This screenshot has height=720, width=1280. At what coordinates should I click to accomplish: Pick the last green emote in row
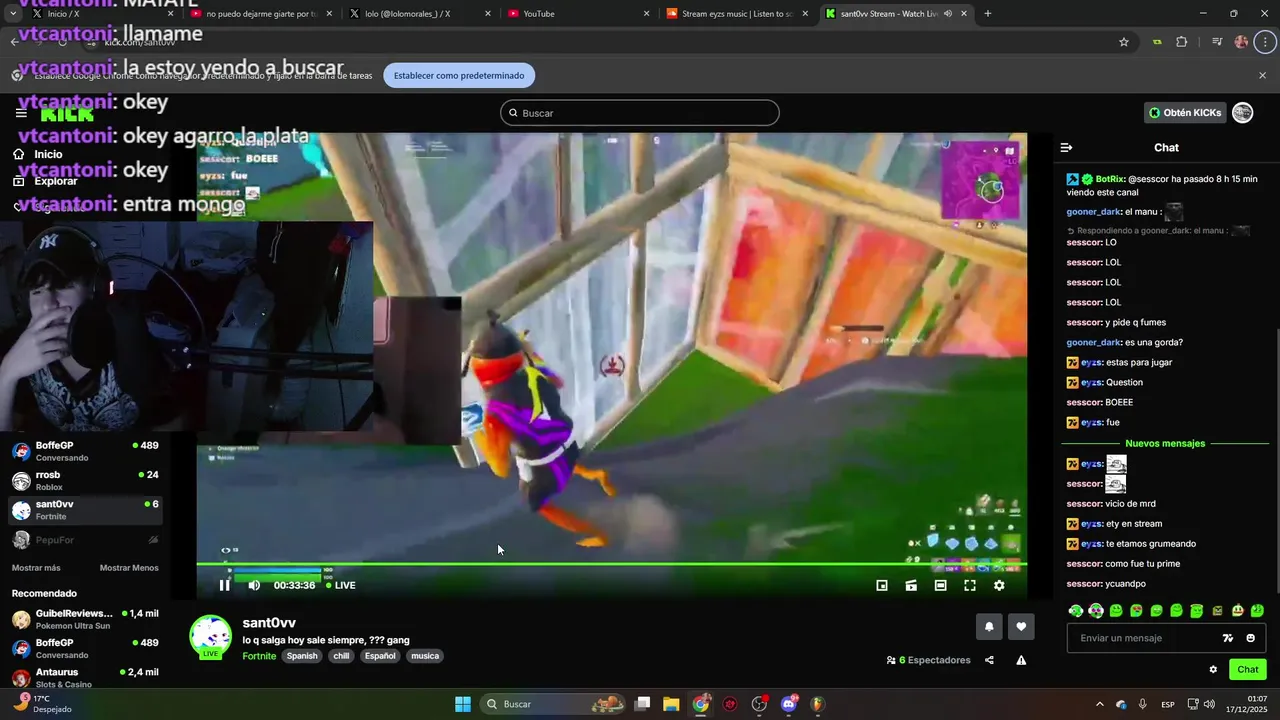click(1257, 611)
